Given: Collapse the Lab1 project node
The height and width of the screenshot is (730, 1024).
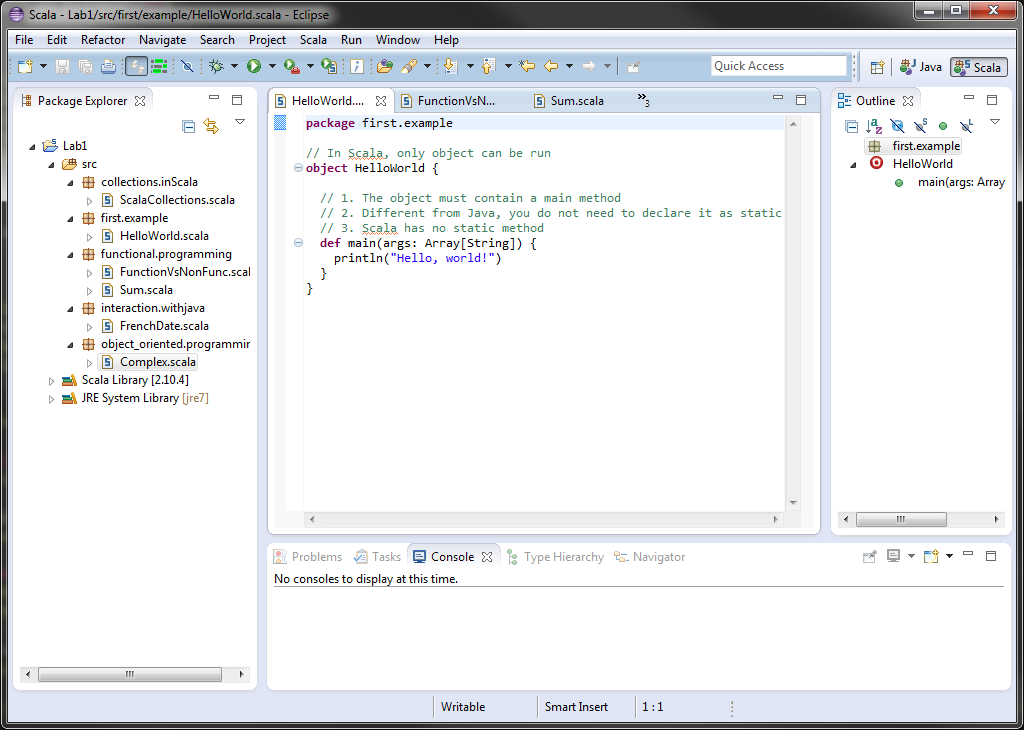Looking at the screenshot, I should [33, 146].
